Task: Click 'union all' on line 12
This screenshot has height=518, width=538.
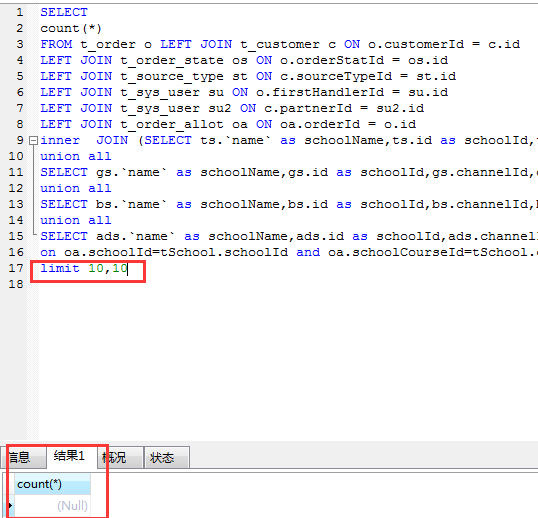Action: pos(76,188)
